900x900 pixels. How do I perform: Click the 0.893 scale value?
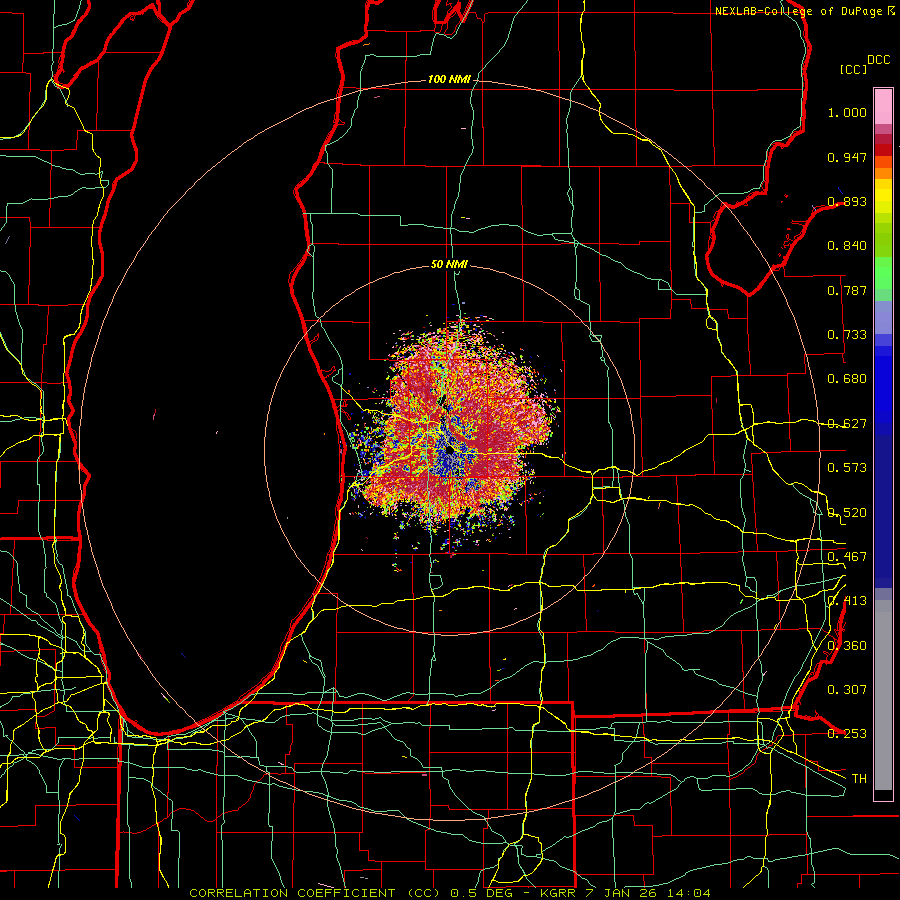[847, 201]
